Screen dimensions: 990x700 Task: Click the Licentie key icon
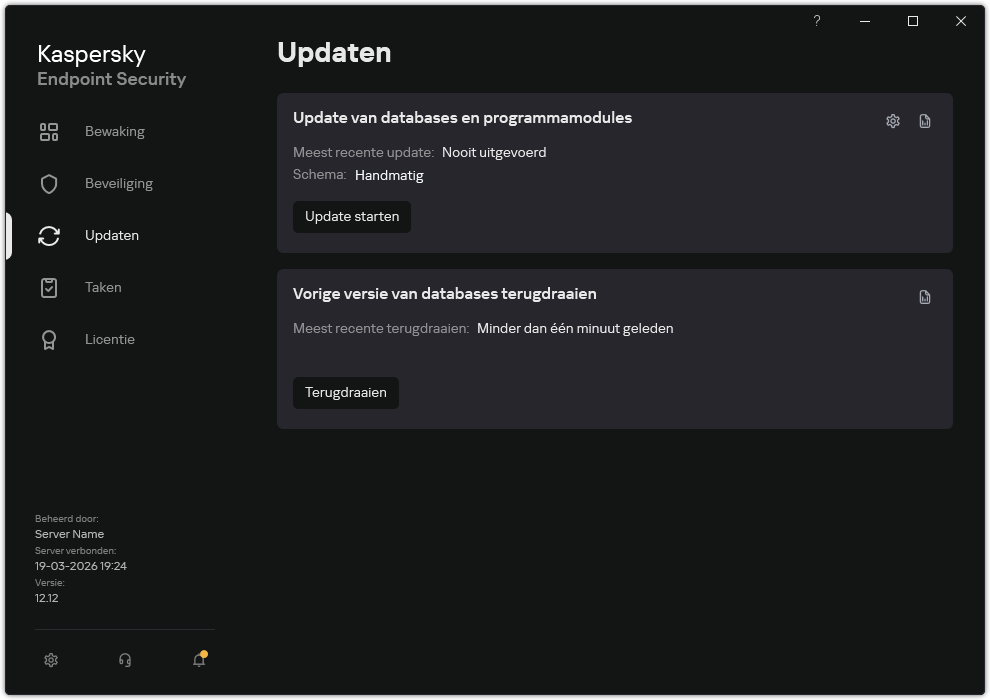pos(48,339)
